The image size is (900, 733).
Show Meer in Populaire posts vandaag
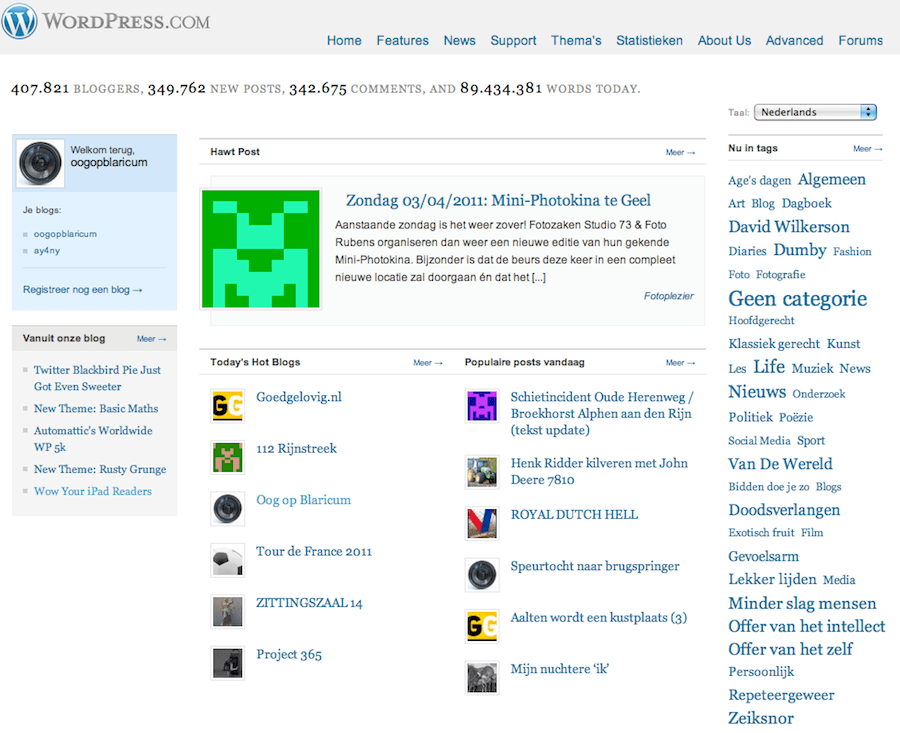(x=680, y=363)
